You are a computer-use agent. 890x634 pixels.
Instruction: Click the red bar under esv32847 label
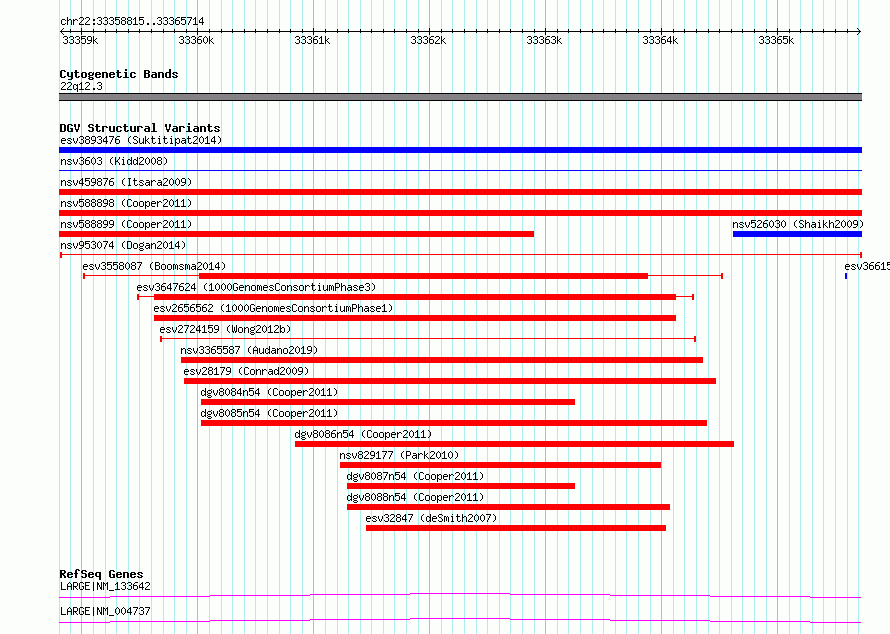click(516, 528)
